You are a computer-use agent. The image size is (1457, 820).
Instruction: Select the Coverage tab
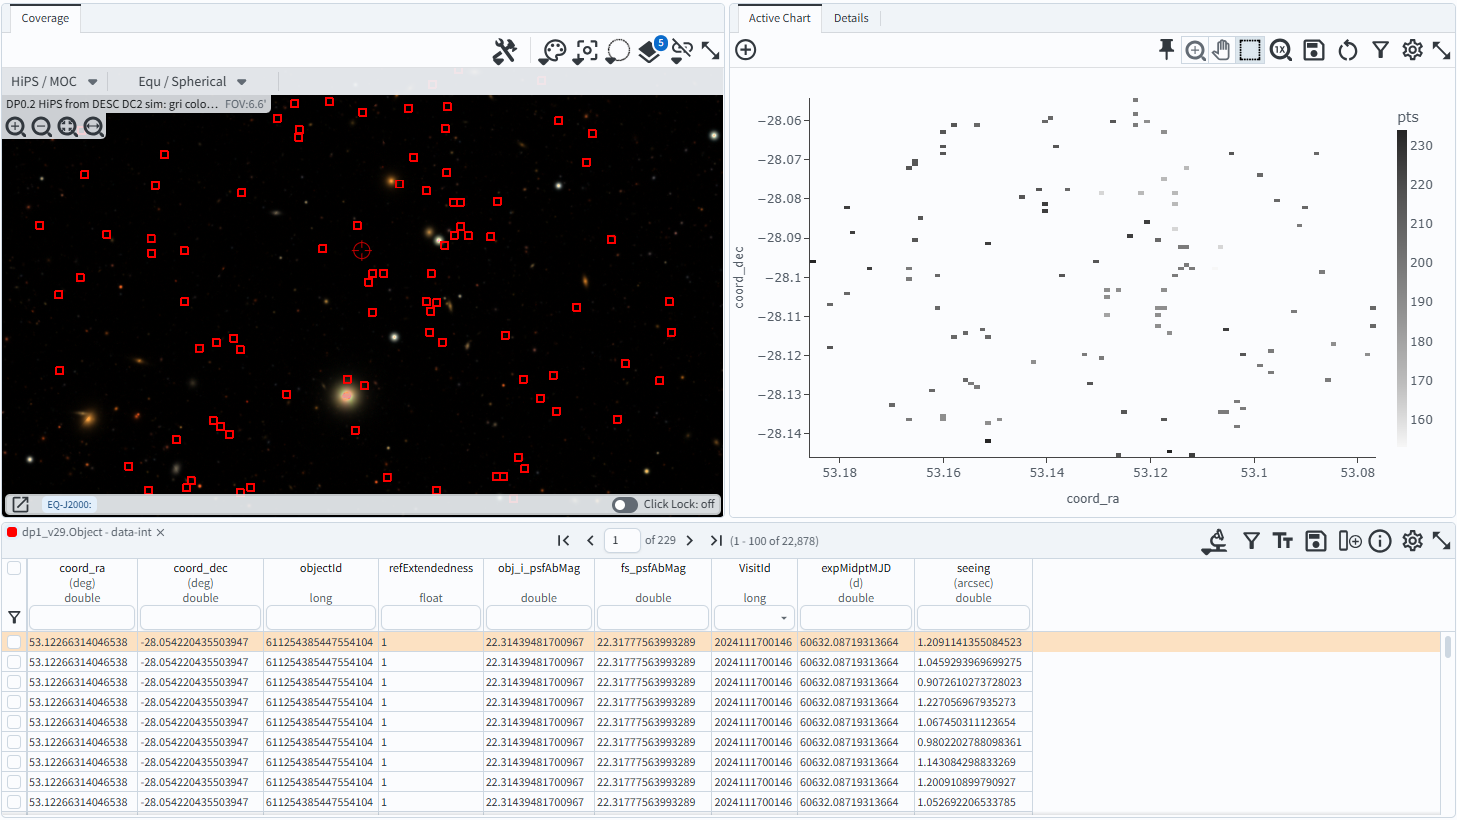[45, 18]
